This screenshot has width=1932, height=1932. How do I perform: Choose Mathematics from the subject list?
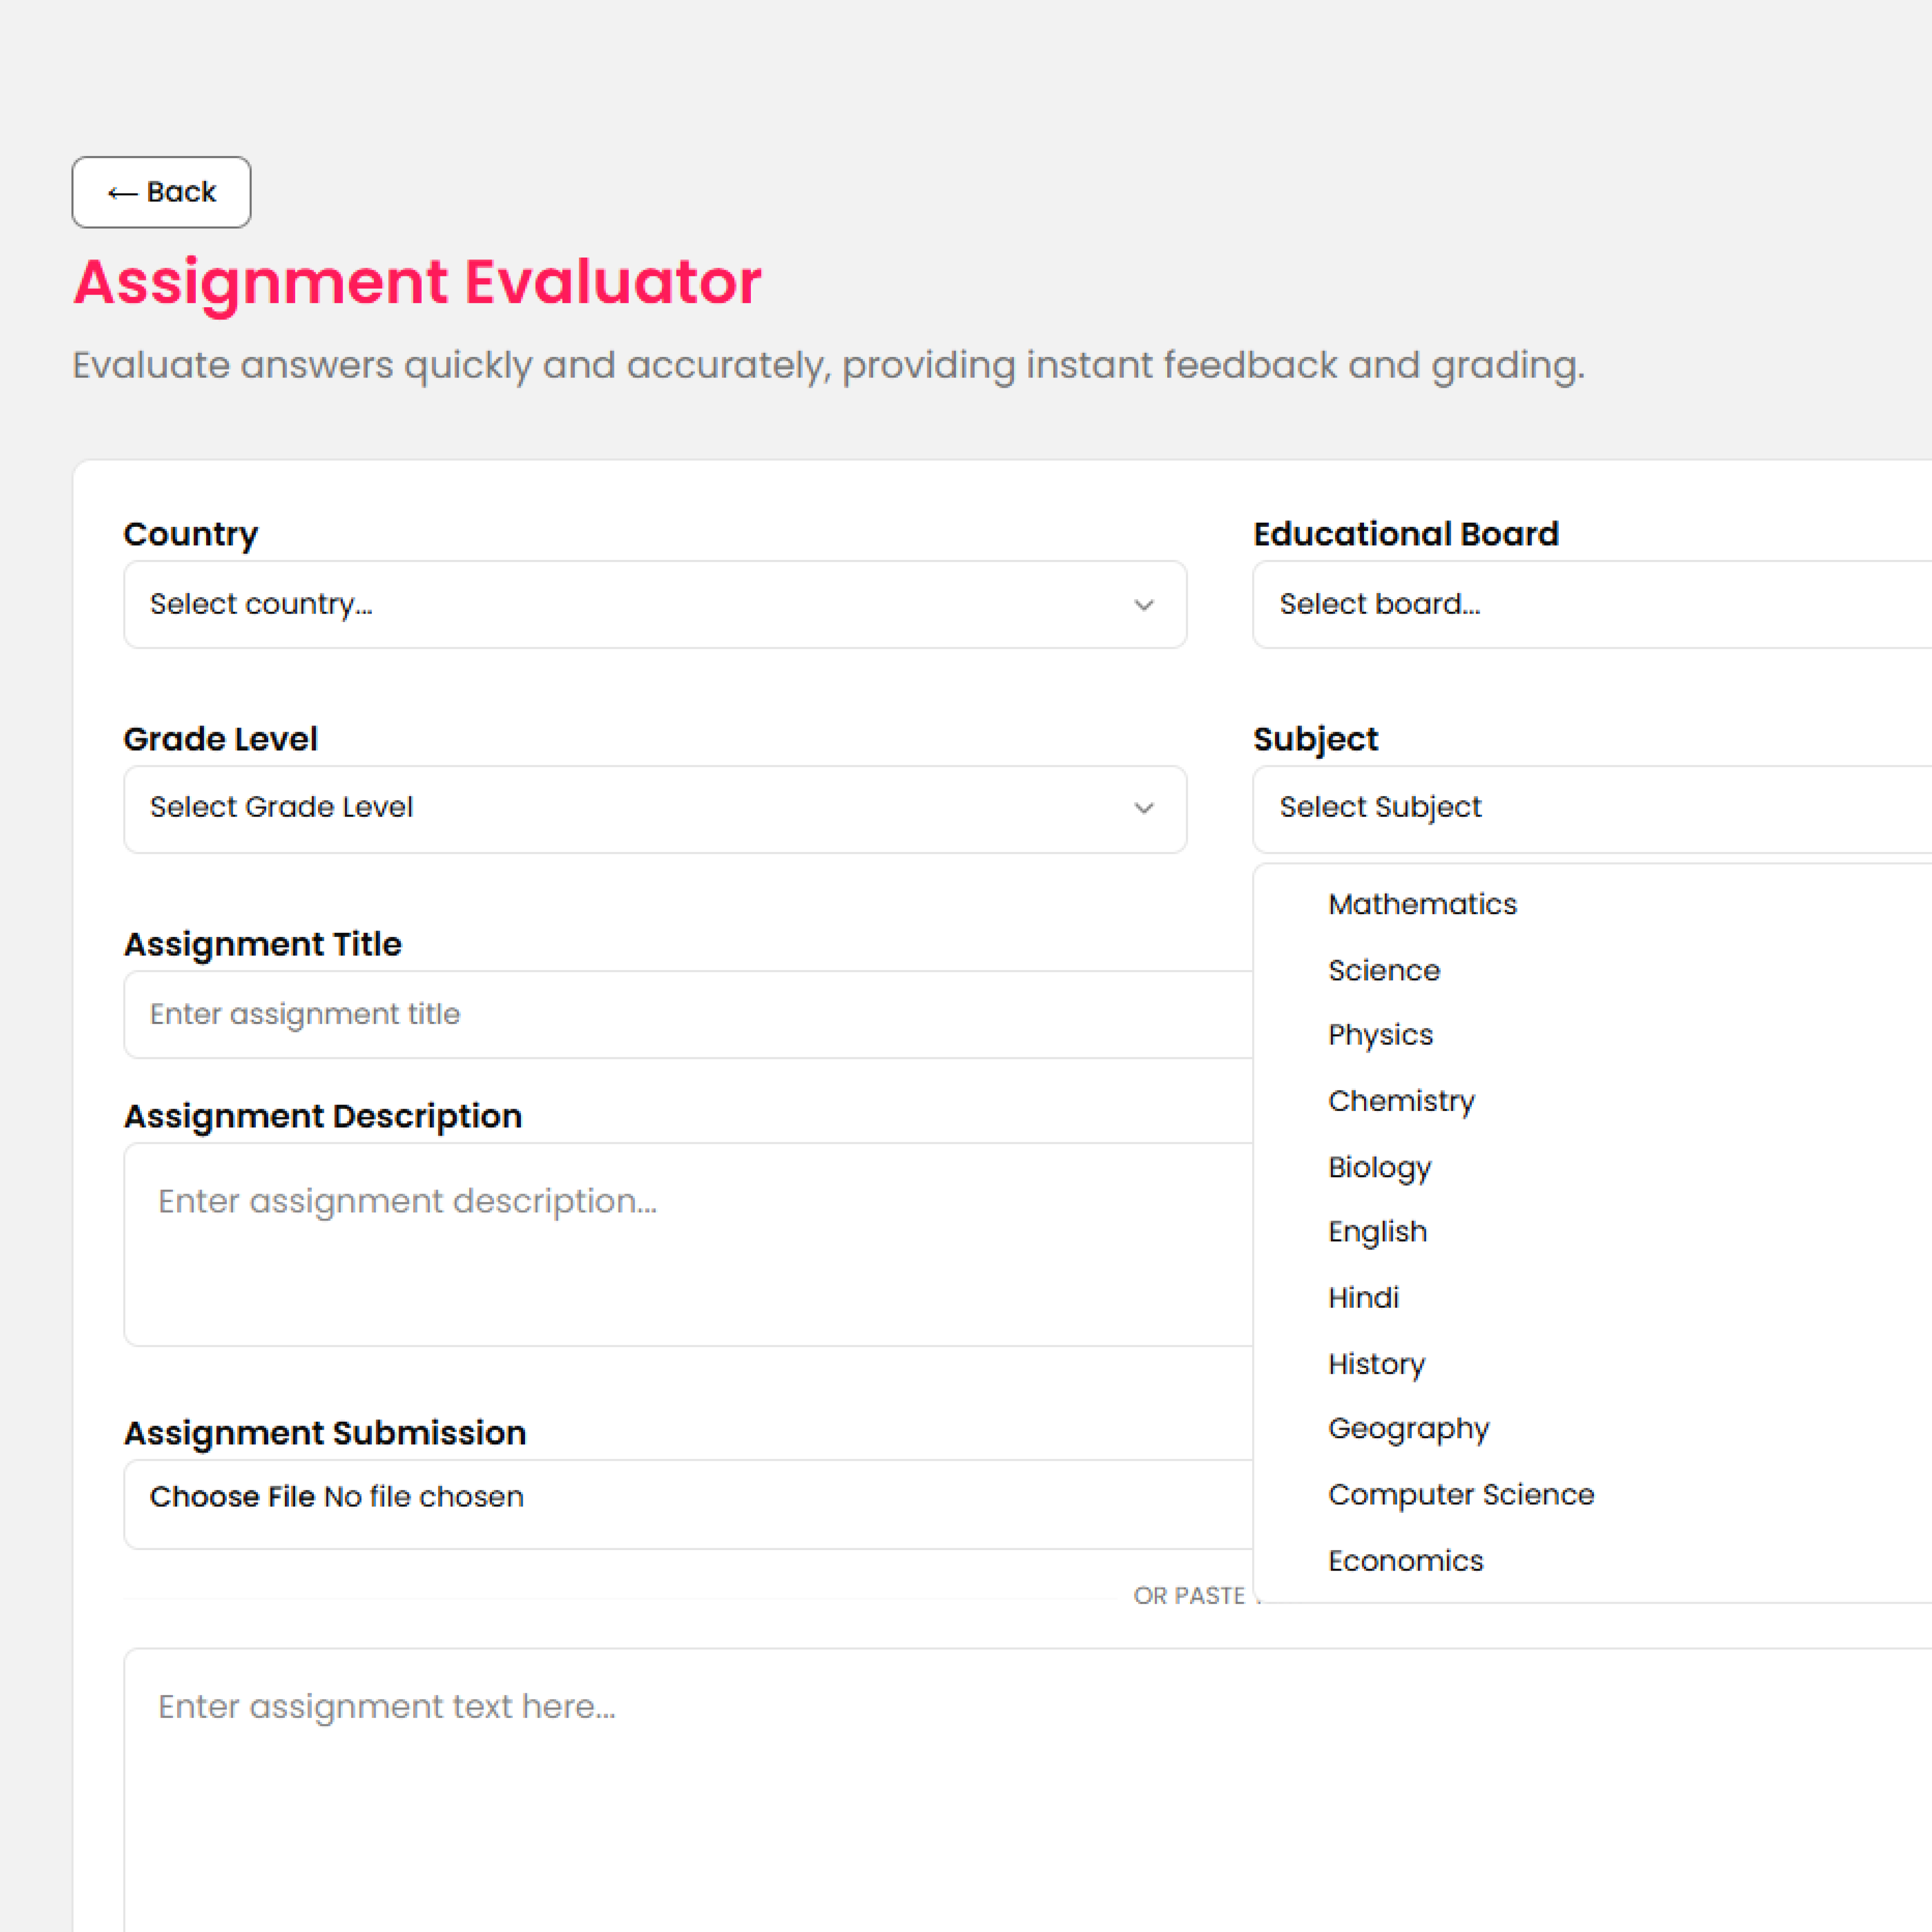point(1422,904)
